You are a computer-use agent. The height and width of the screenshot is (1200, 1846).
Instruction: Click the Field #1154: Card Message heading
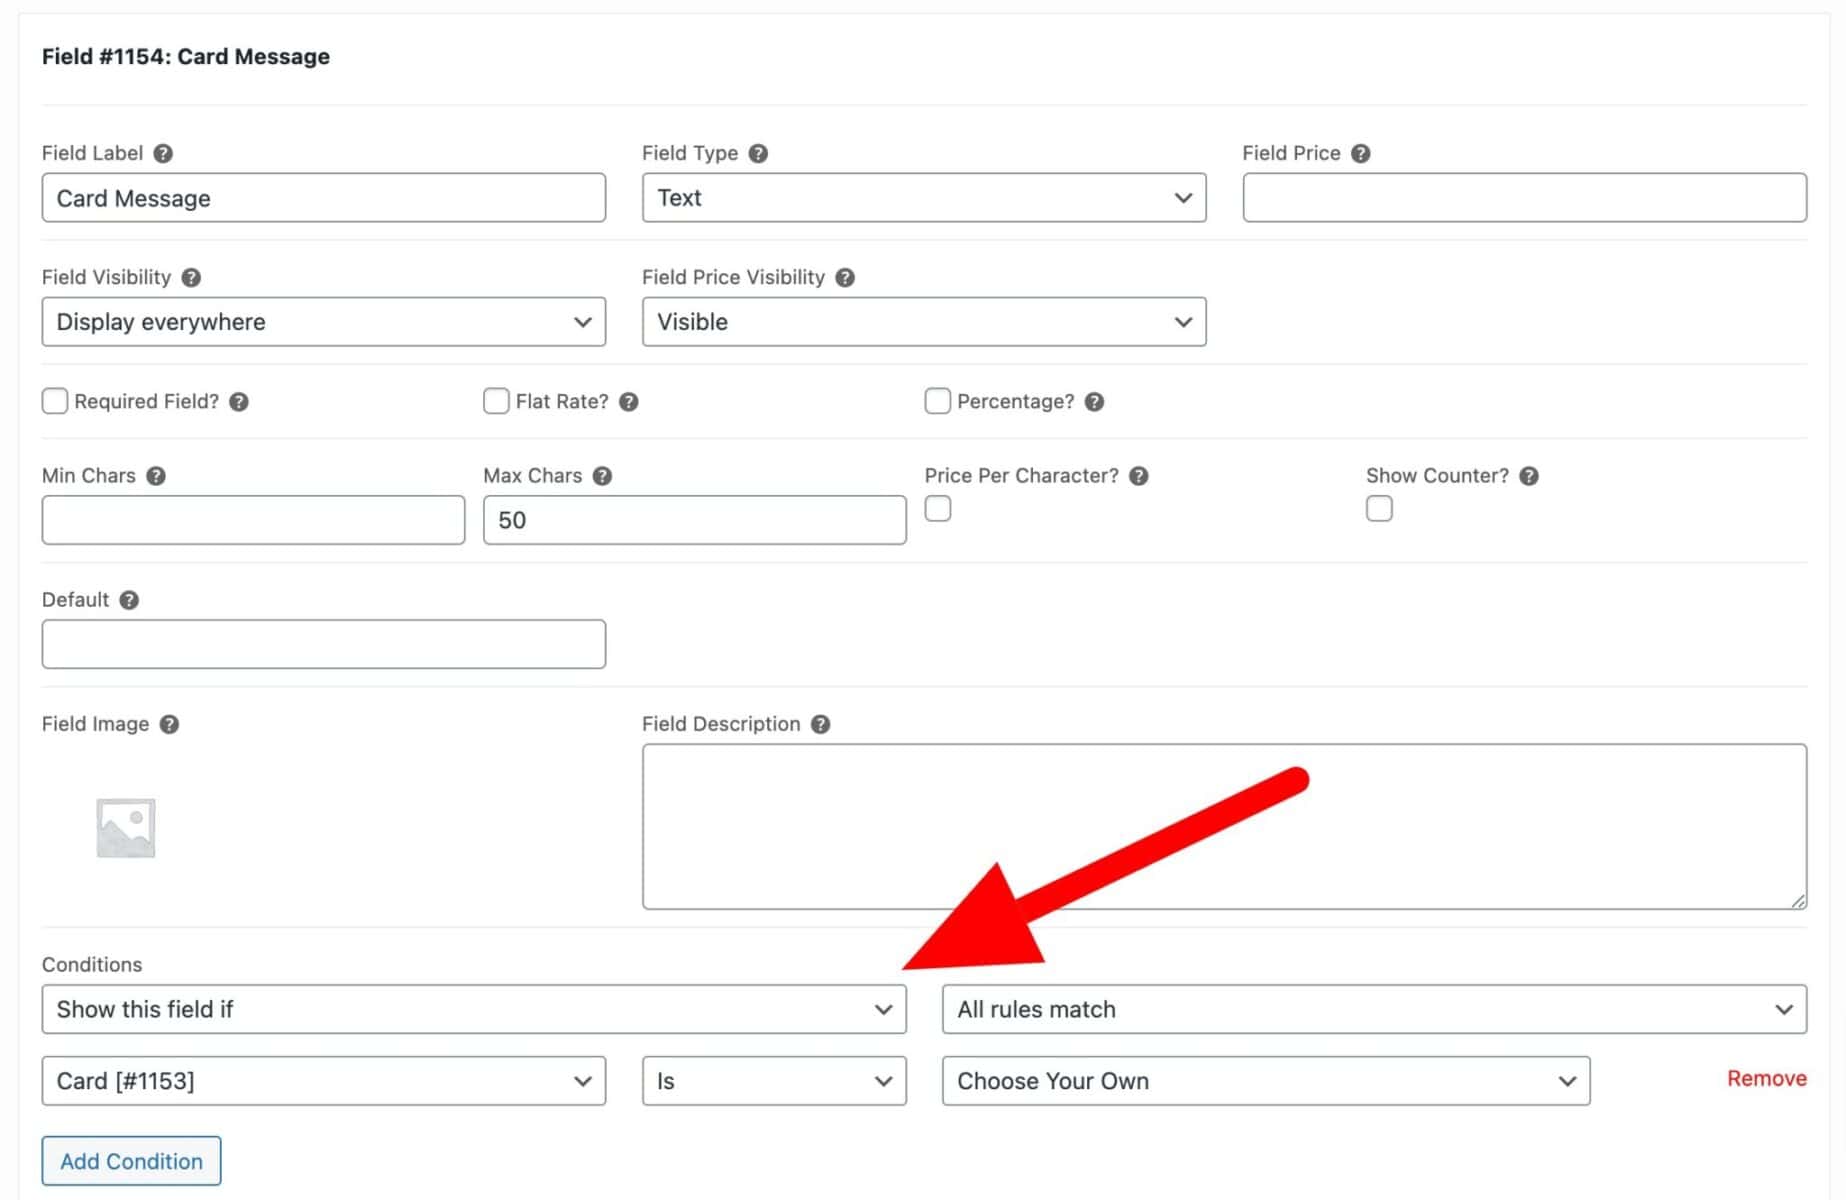186,56
